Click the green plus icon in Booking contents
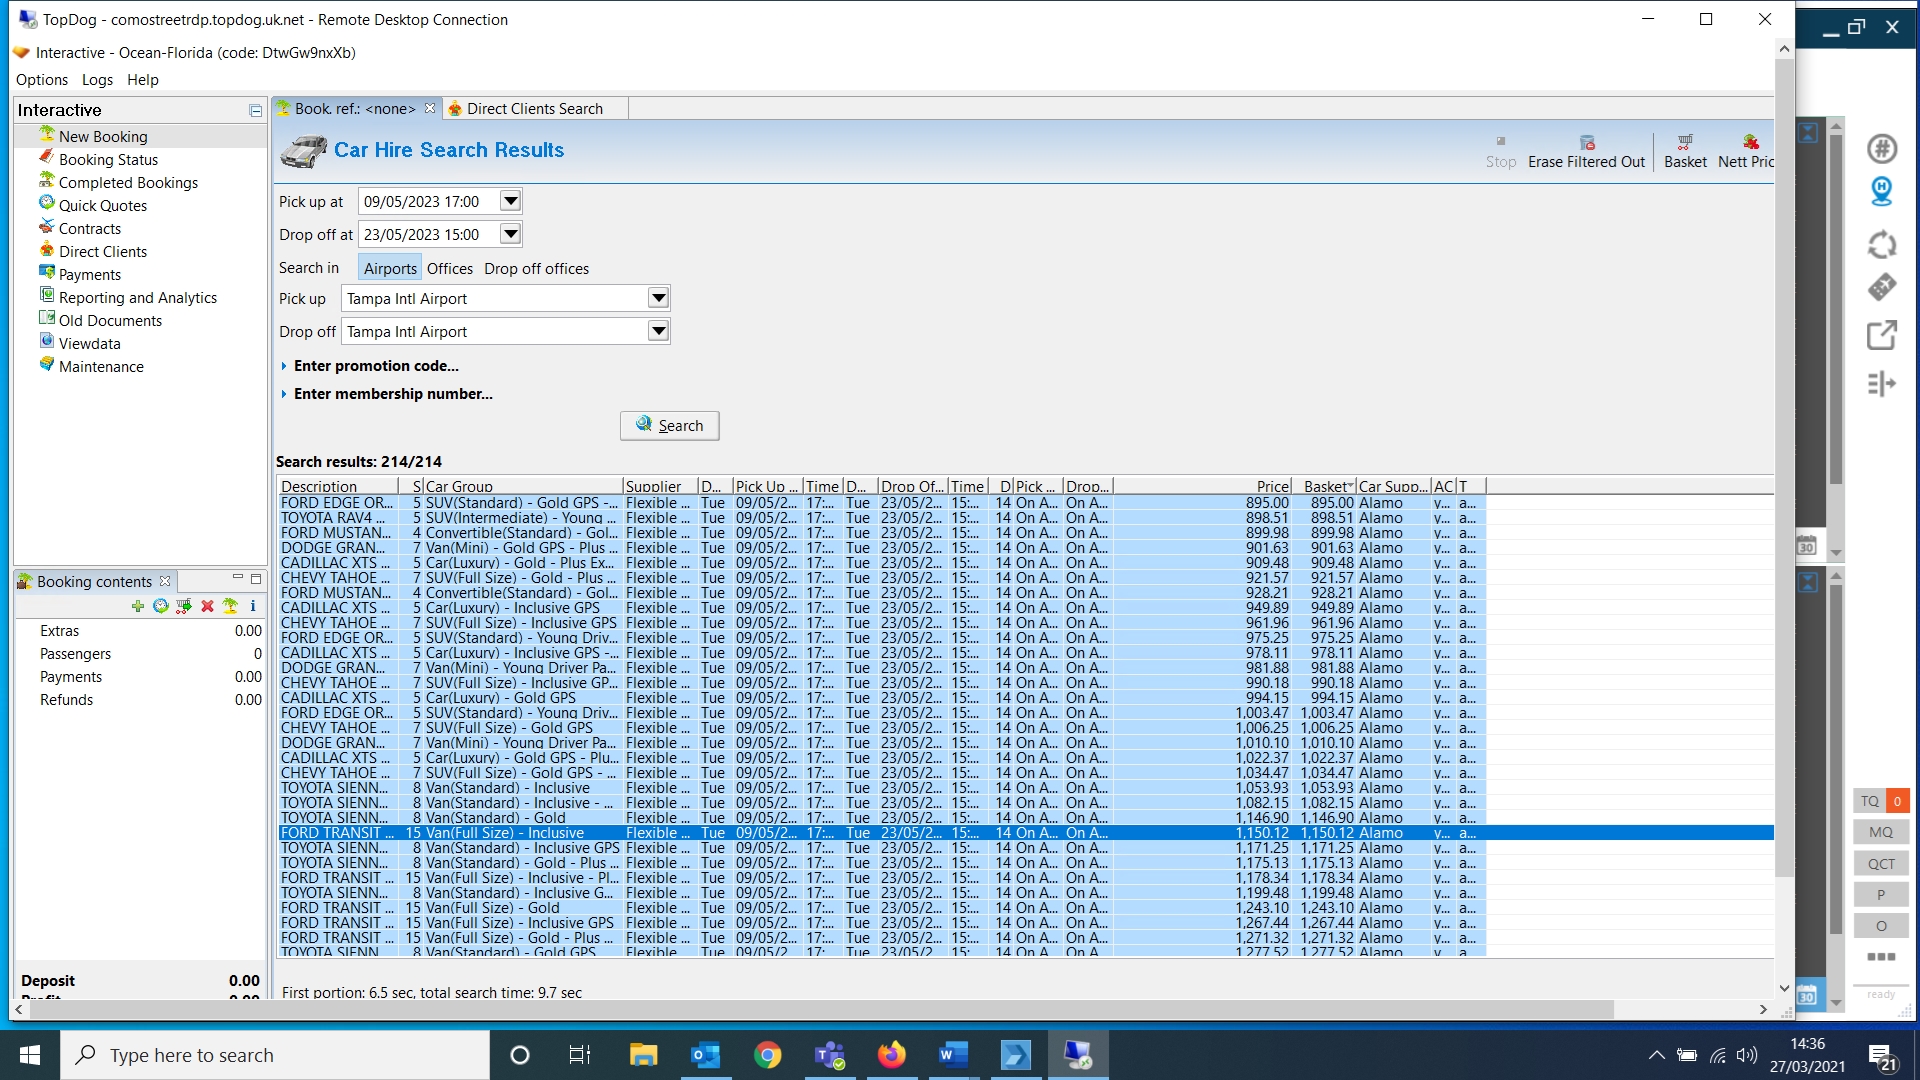The height and width of the screenshot is (1080, 1920). click(138, 606)
